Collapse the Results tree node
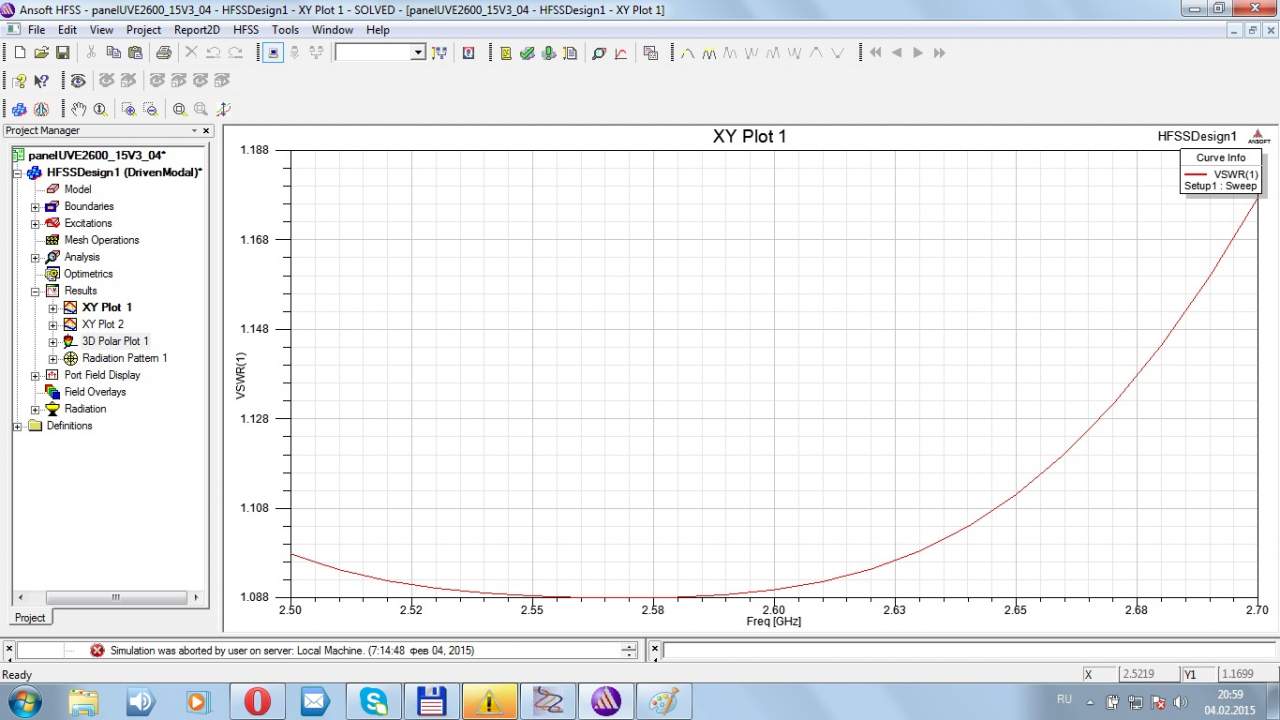Image resolution: width=1280 pixels, height=720 pixels. (35, 291)
